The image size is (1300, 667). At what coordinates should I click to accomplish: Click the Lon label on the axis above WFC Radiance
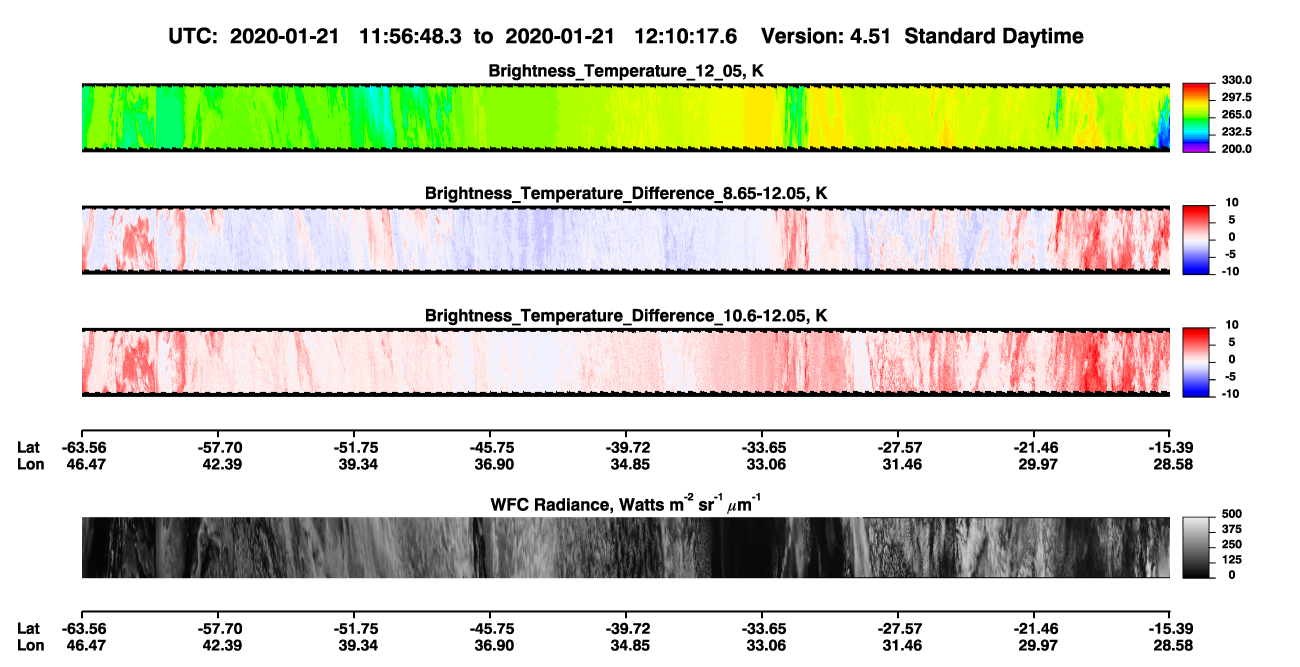(30, 464)
